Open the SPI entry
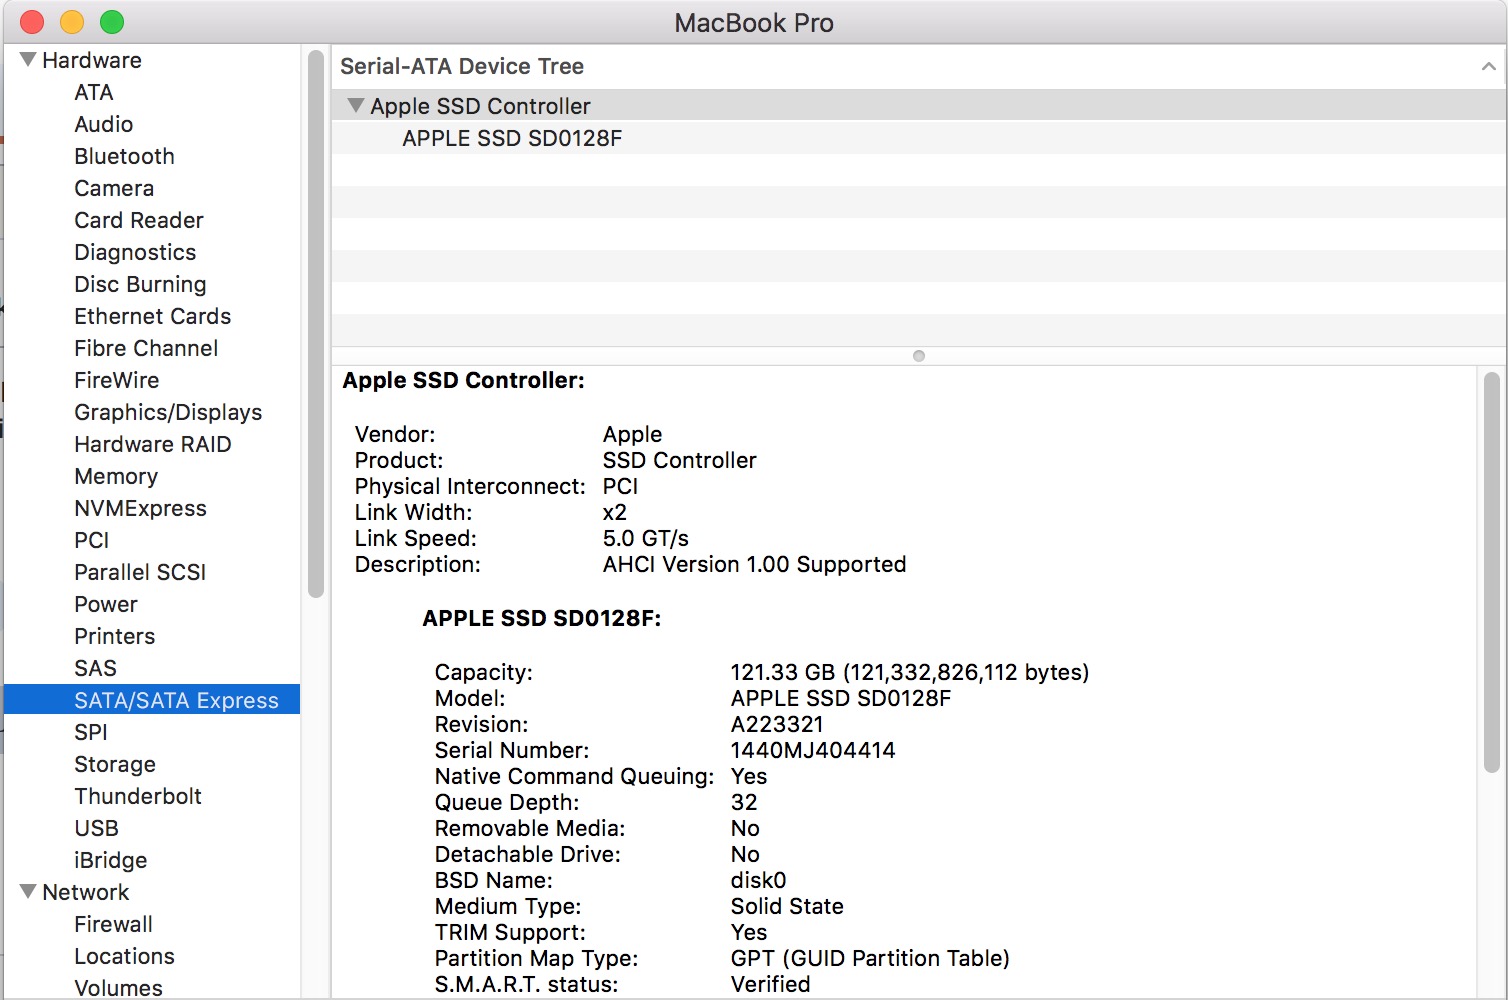The height and width of the screenshot is (1000, 1508). (90, 732)
